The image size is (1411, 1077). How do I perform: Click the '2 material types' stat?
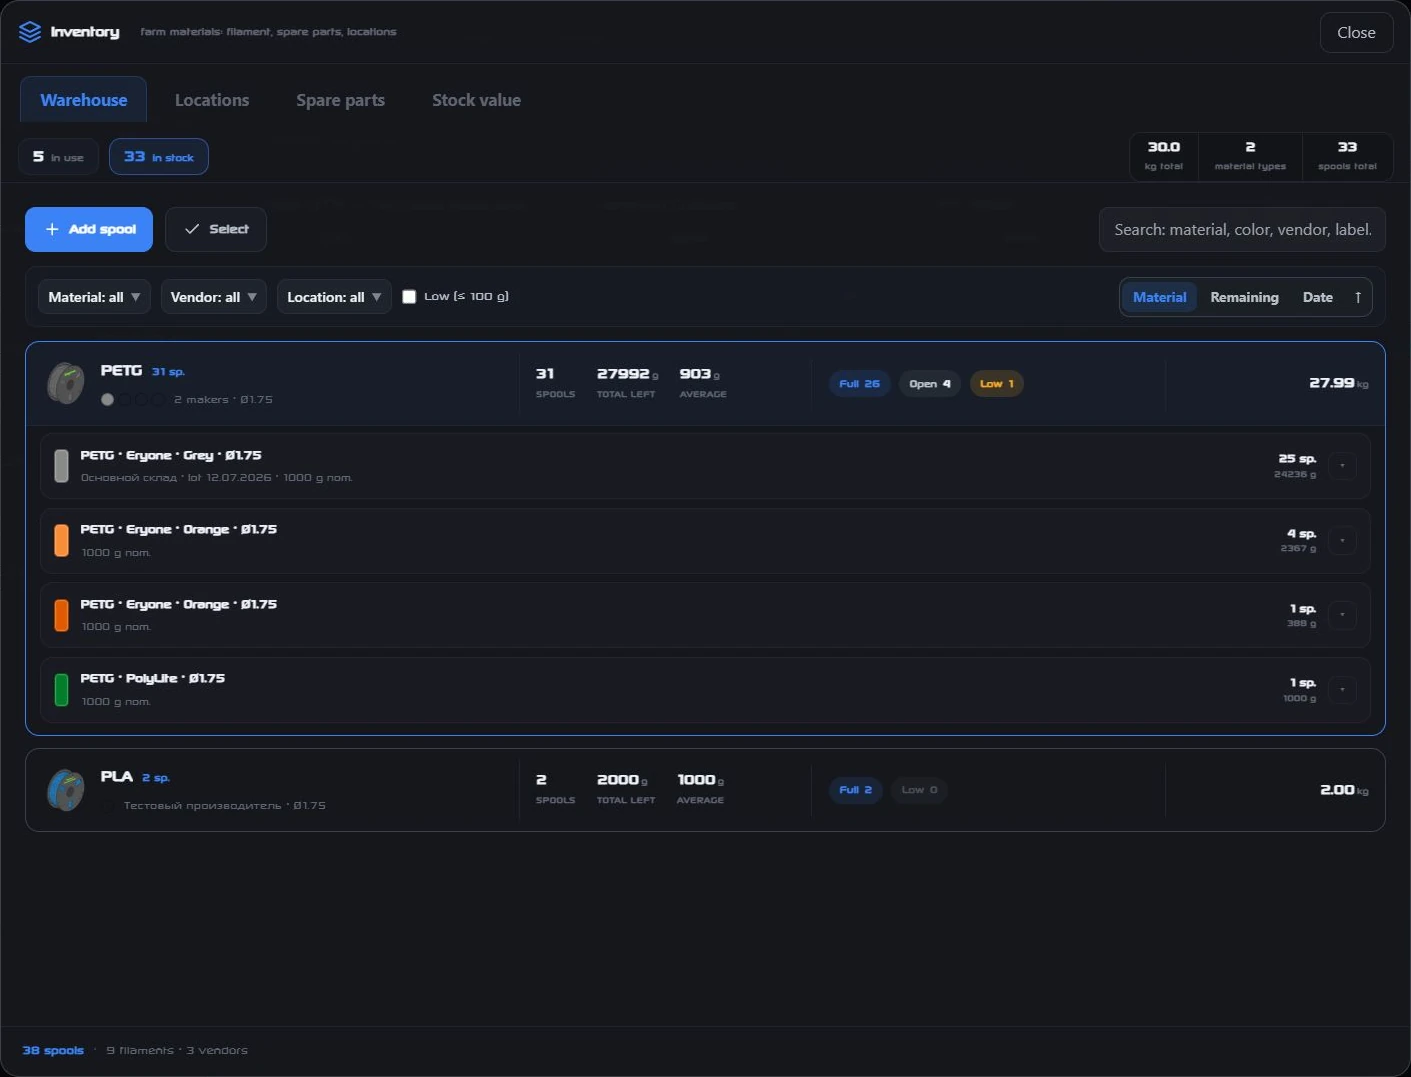(1250, 157)
